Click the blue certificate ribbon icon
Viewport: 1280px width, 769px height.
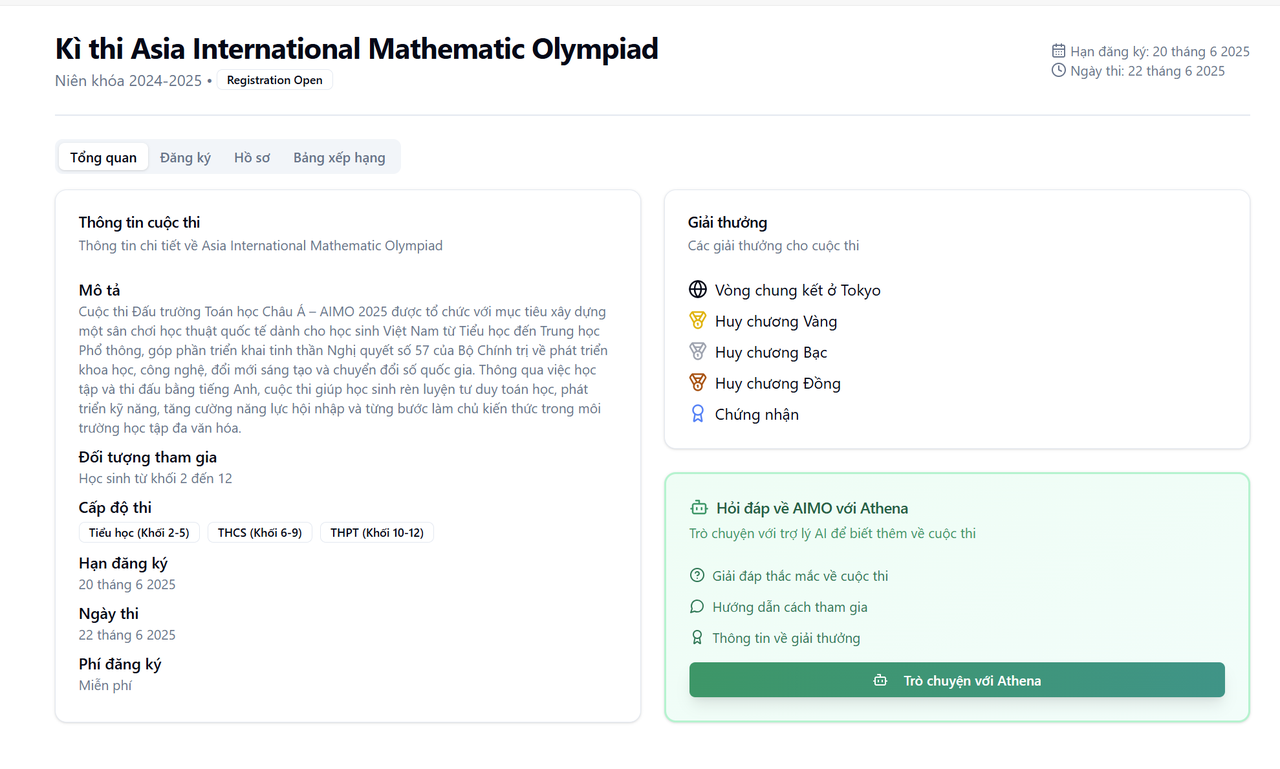[698, 414]
